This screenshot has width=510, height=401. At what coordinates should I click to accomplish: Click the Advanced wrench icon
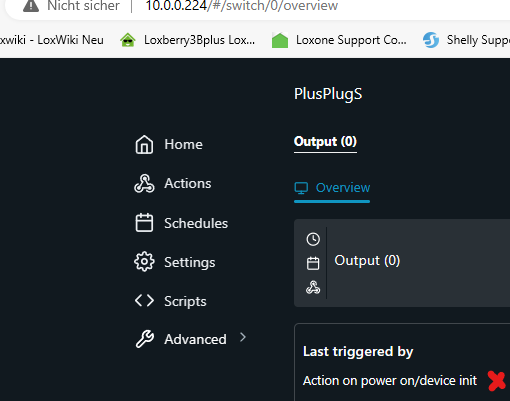click(x=145, y=339)
